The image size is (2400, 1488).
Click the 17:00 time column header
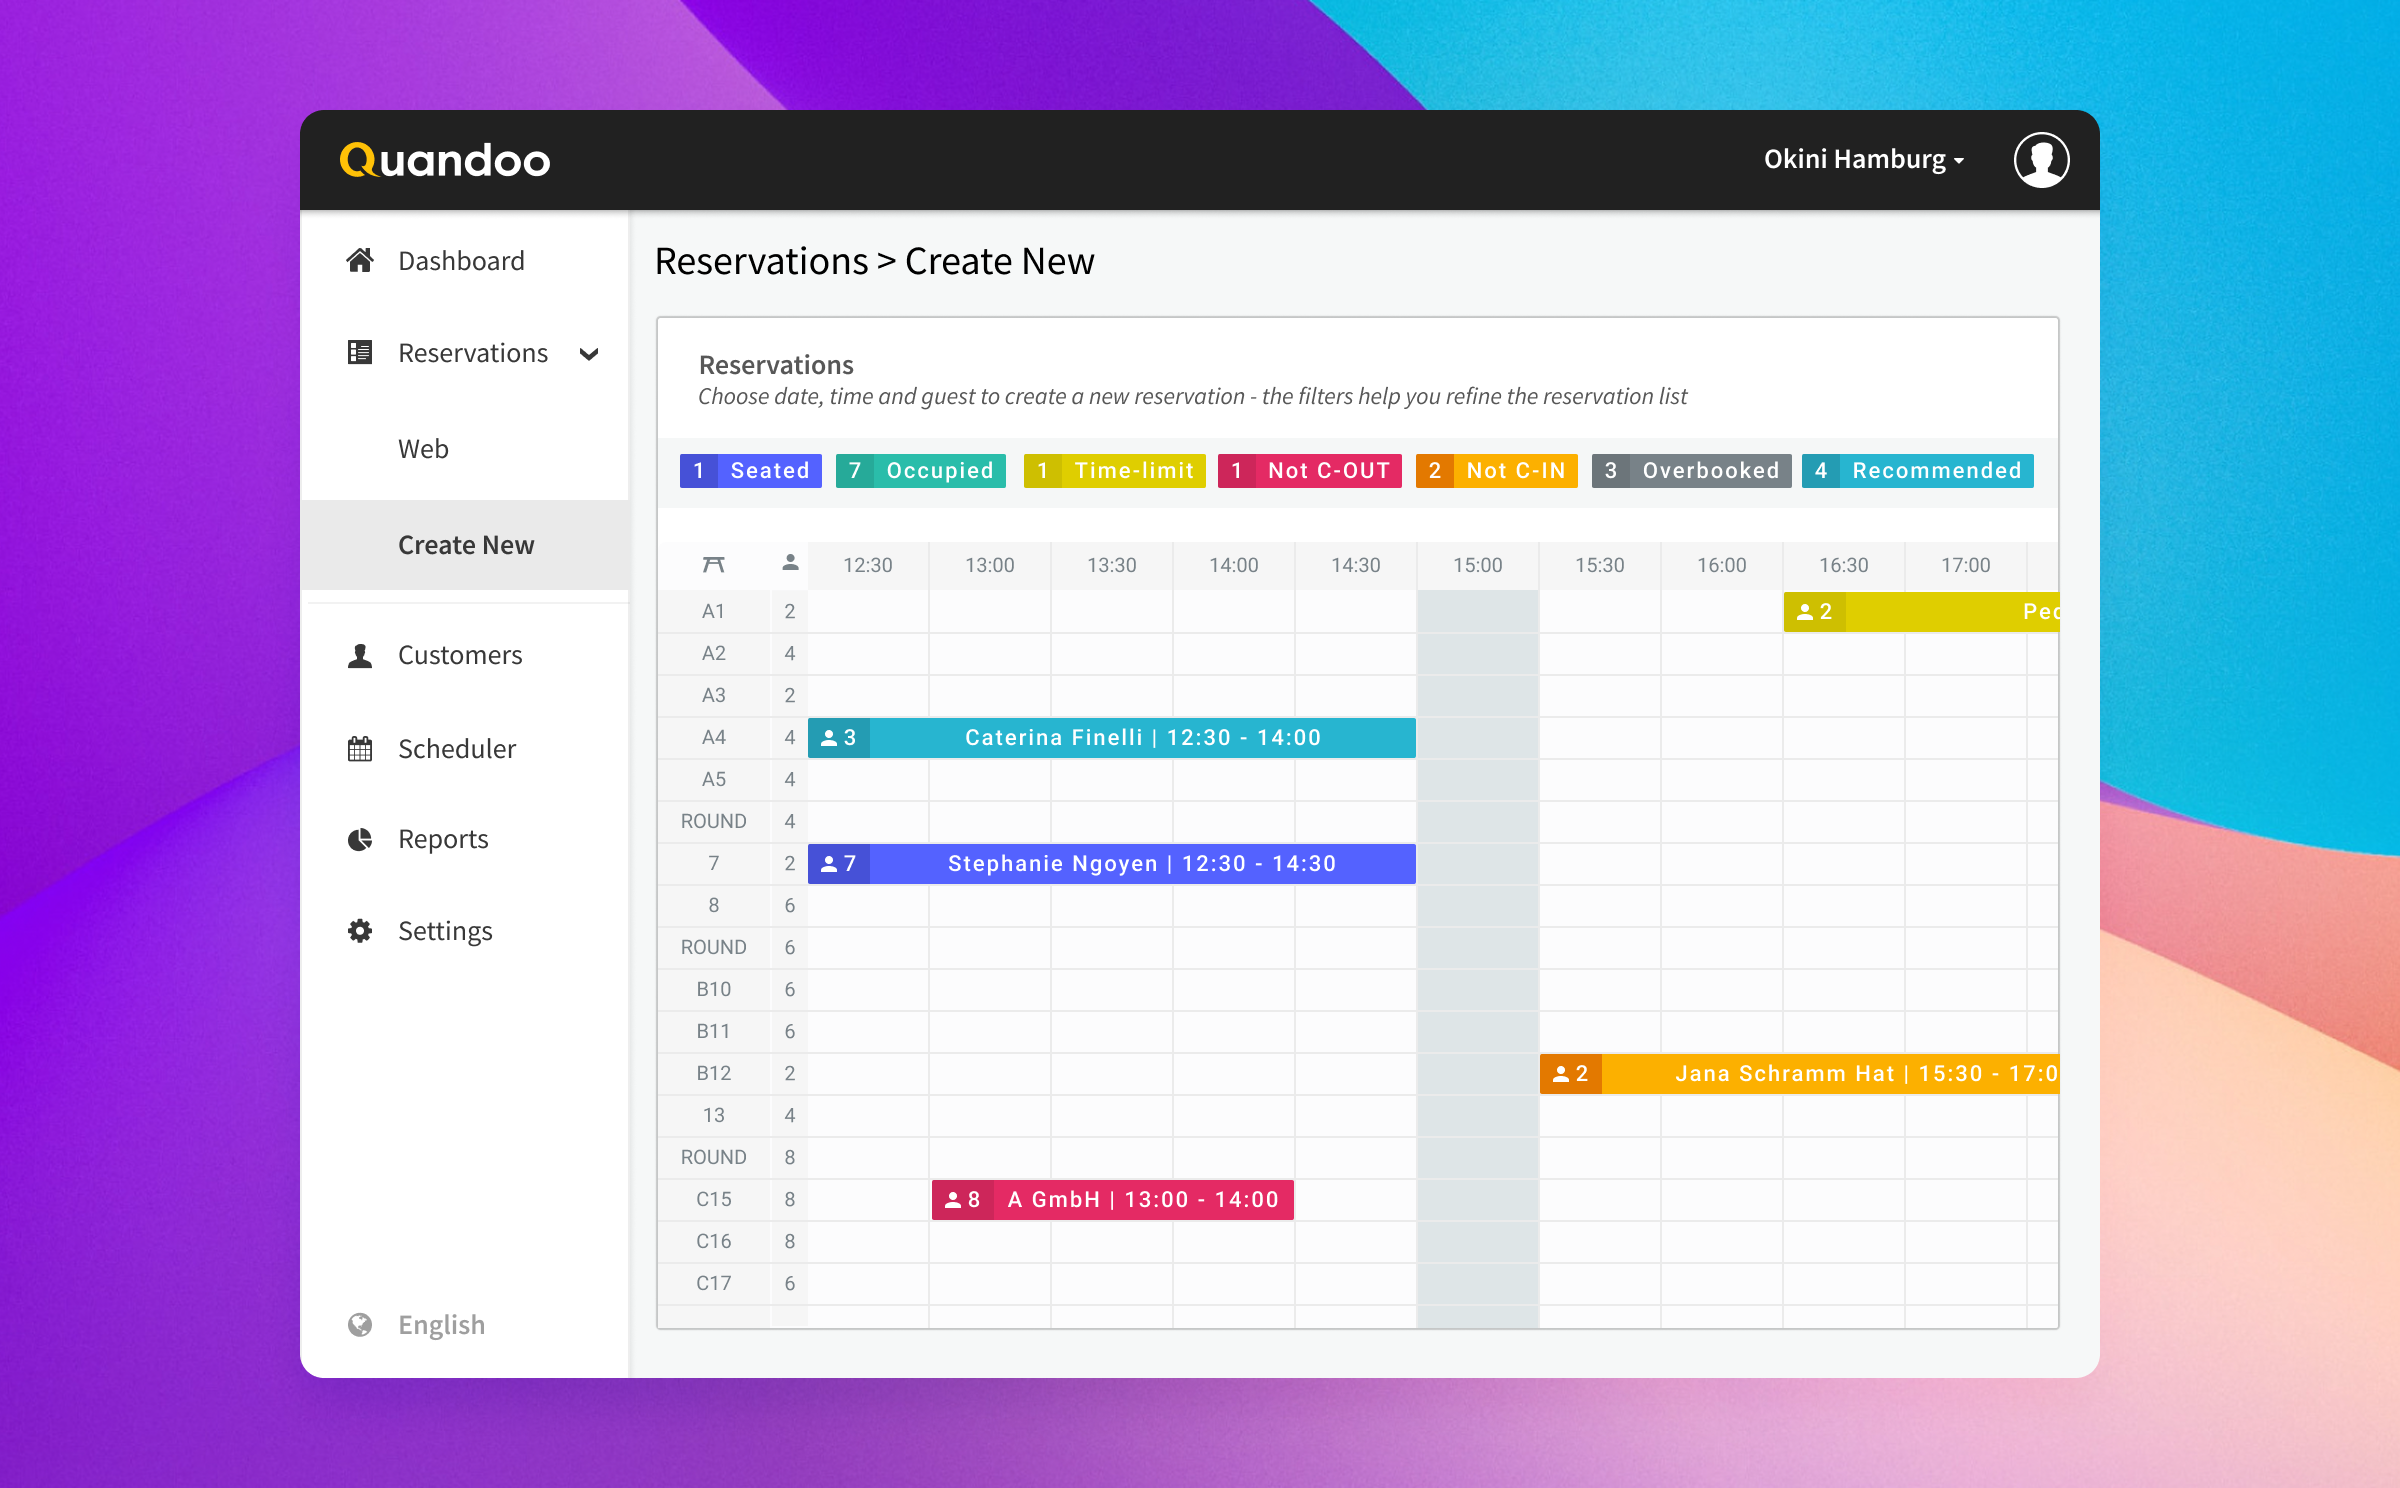tap(1966, 565)
